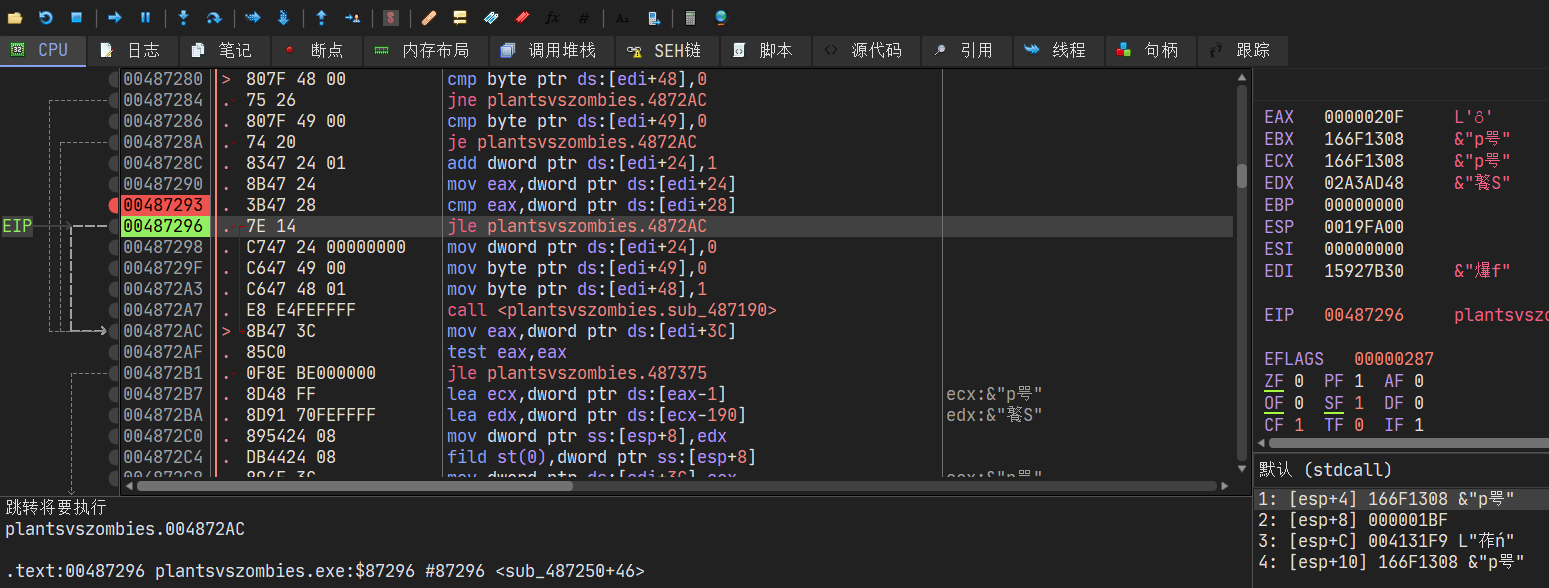
Task: Open the Comments toolbar icon
Action: pos(459,18)
